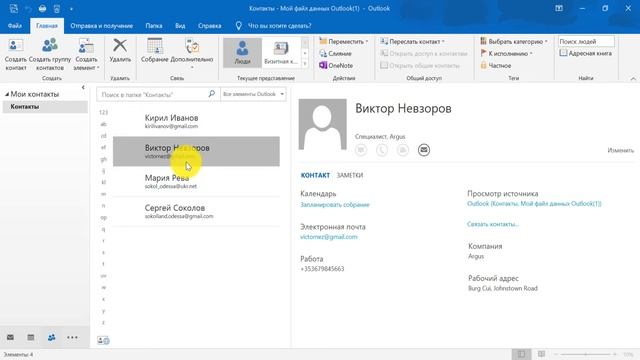Switch to the Notes (ЗАМЕТКИ) tab
Image resolution: width=640 pixels, height=360 pixels.
(350, 176)
